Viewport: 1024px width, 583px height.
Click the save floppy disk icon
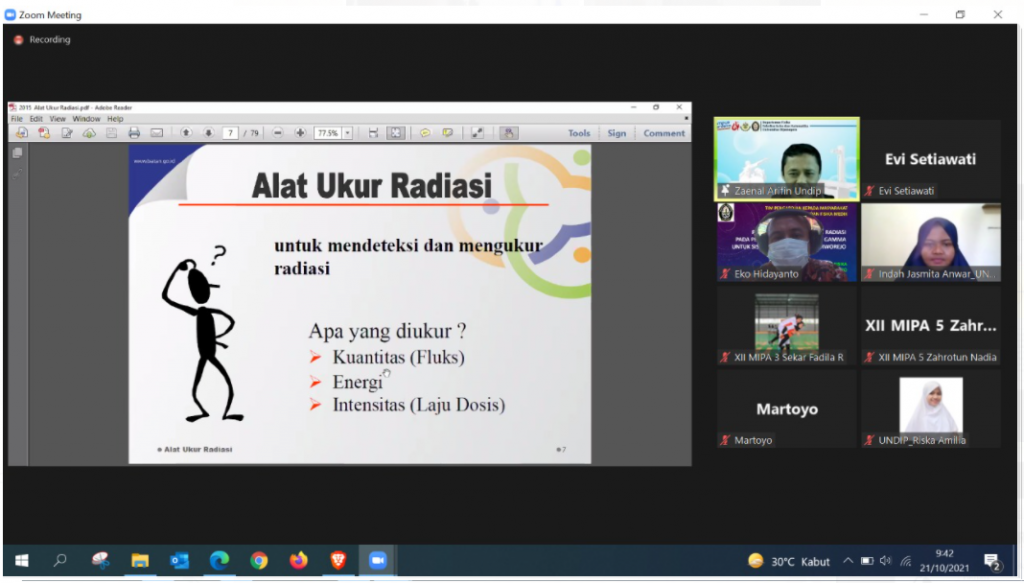[112, 133]
